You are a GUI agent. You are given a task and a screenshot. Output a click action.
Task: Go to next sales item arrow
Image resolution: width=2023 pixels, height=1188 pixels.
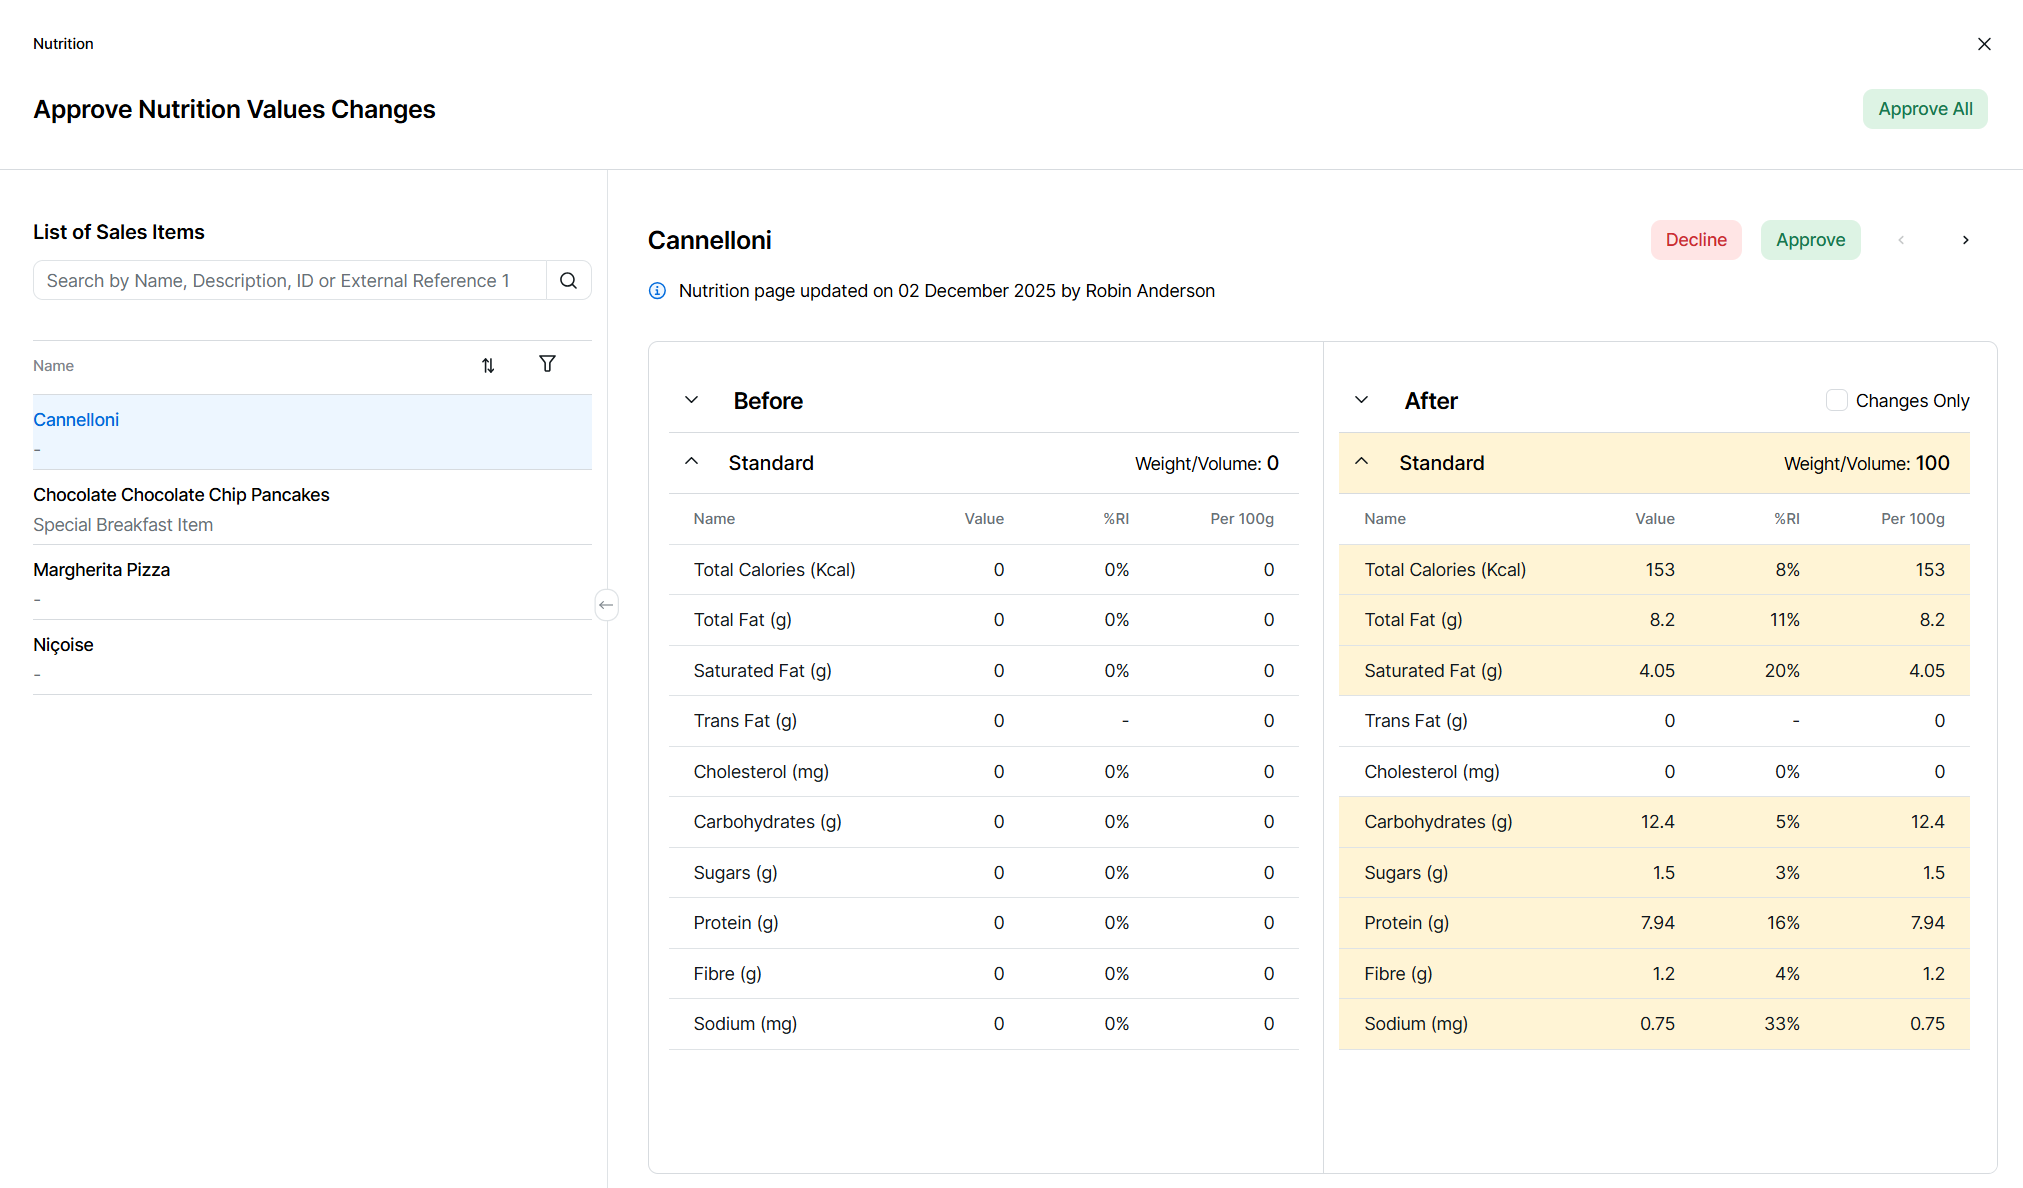[1965, 240]
